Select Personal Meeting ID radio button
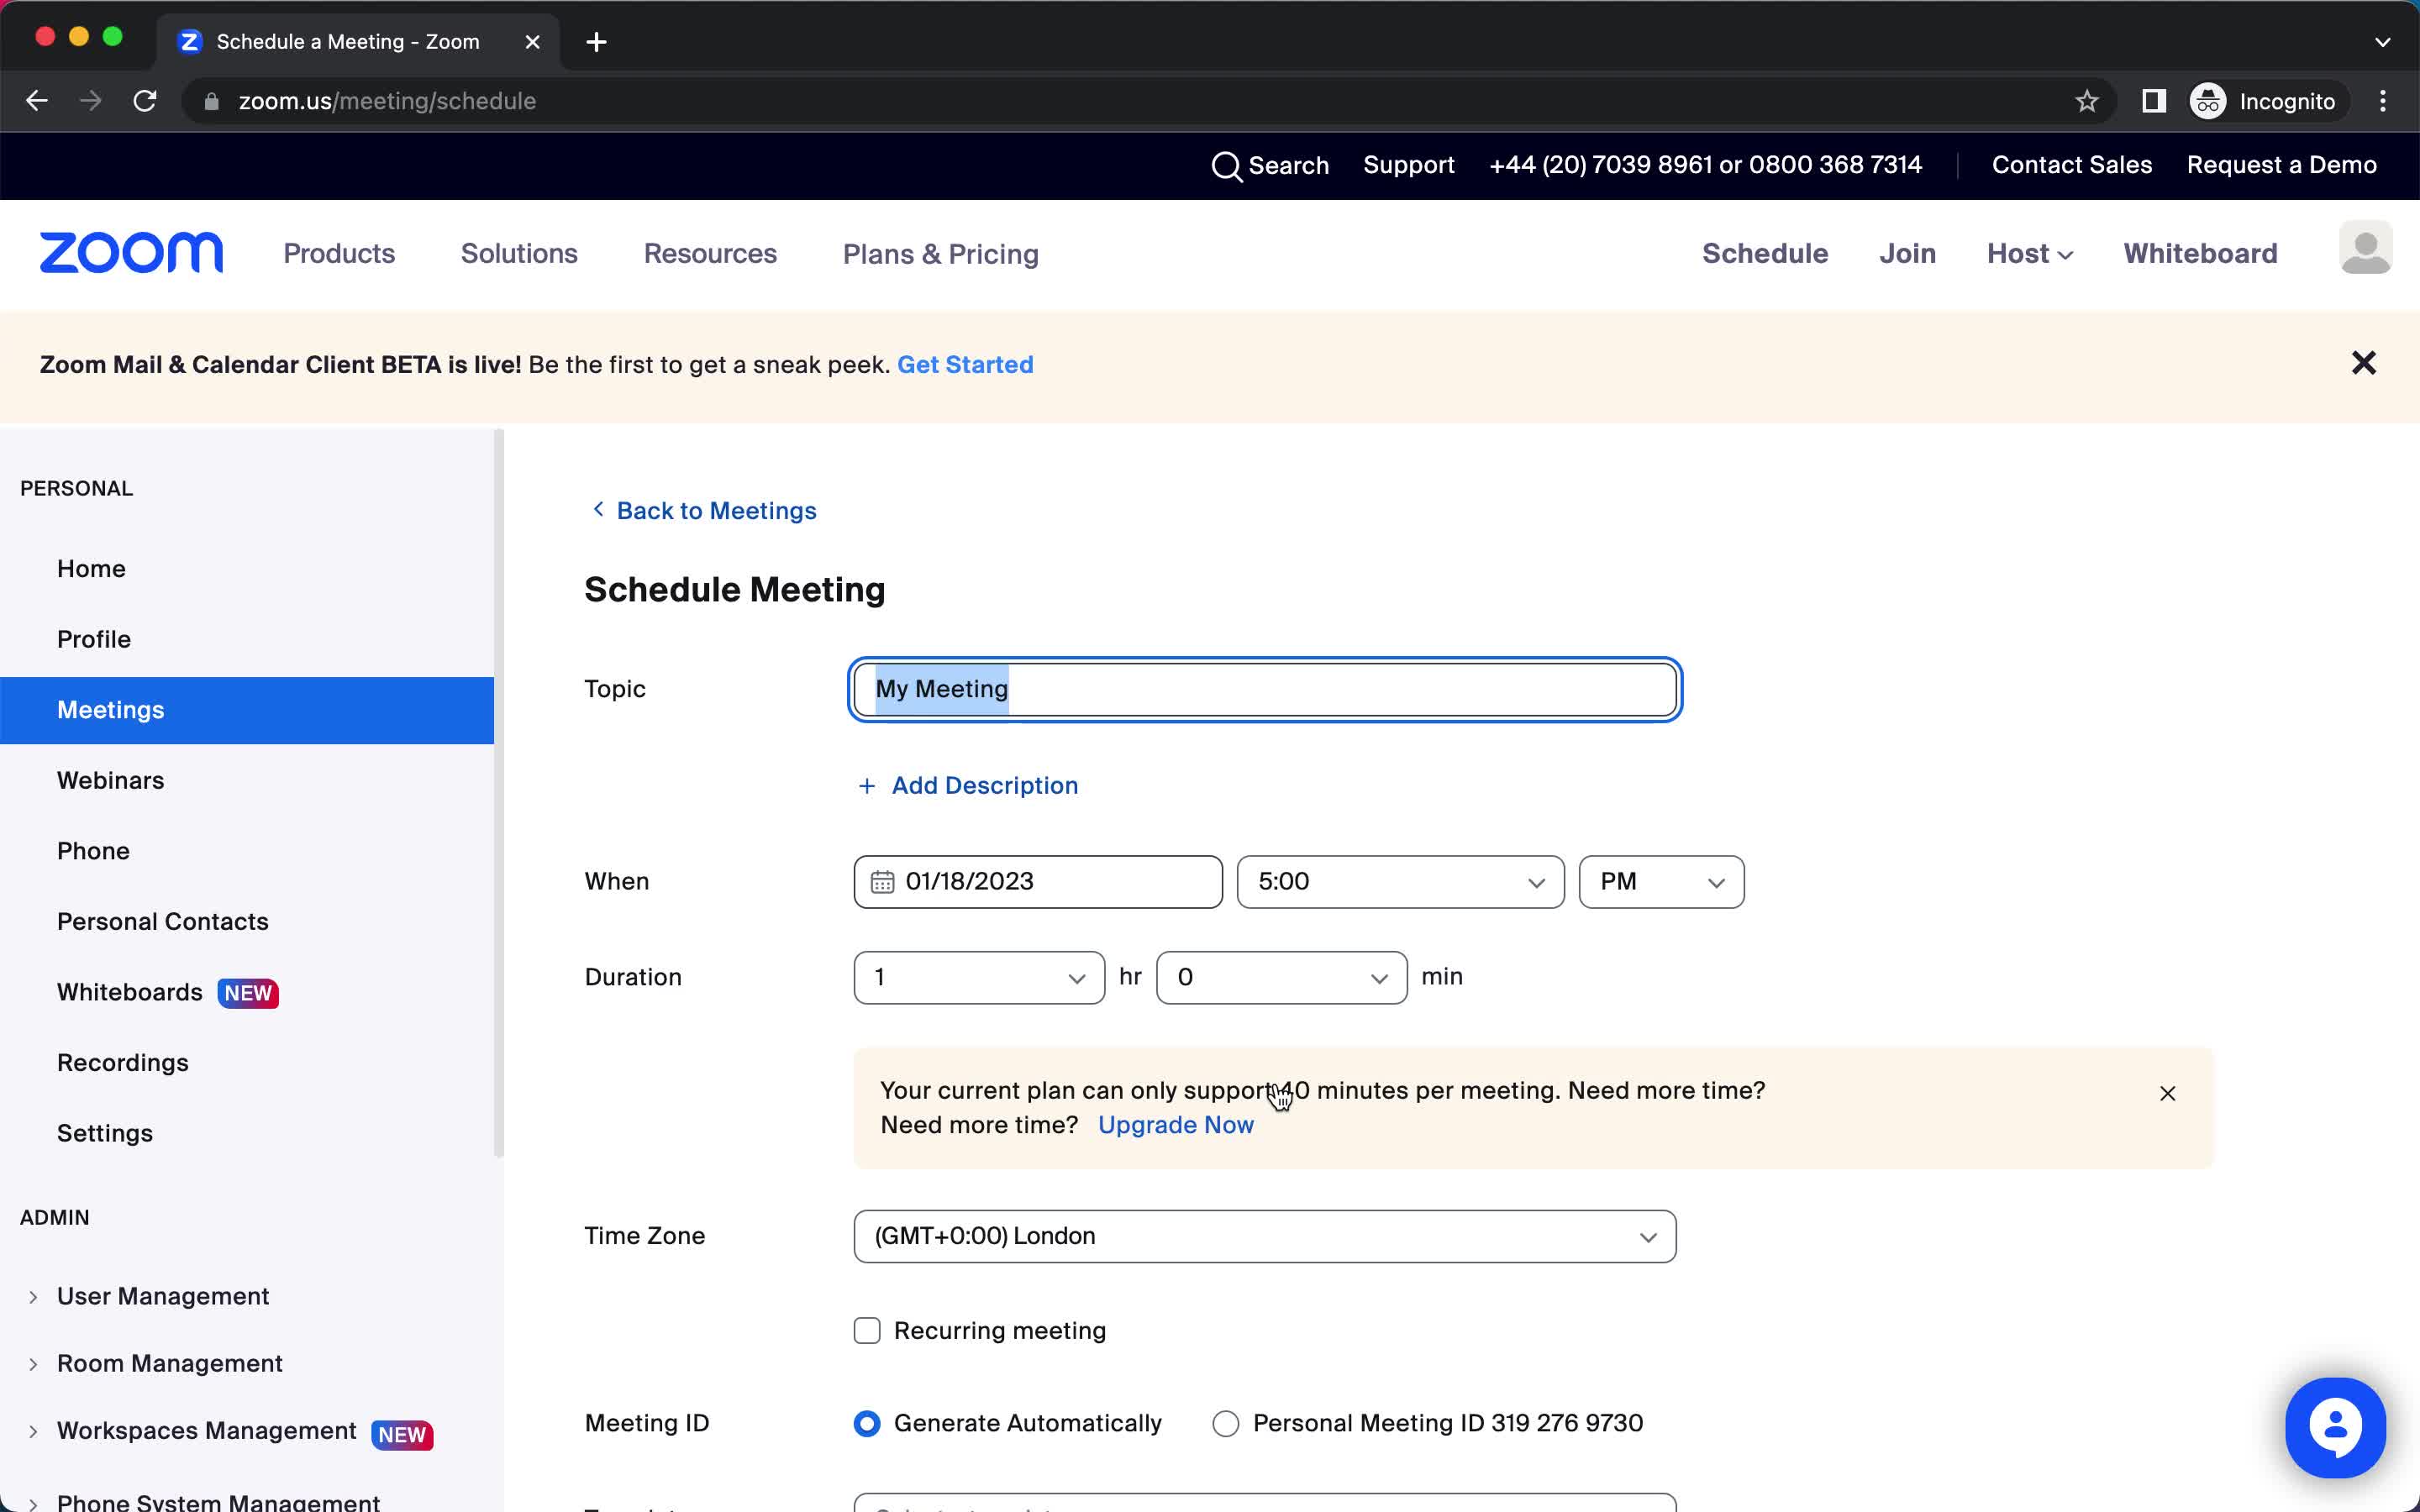This screenshot has width=2420, height=1512. pos(1225,1423)
